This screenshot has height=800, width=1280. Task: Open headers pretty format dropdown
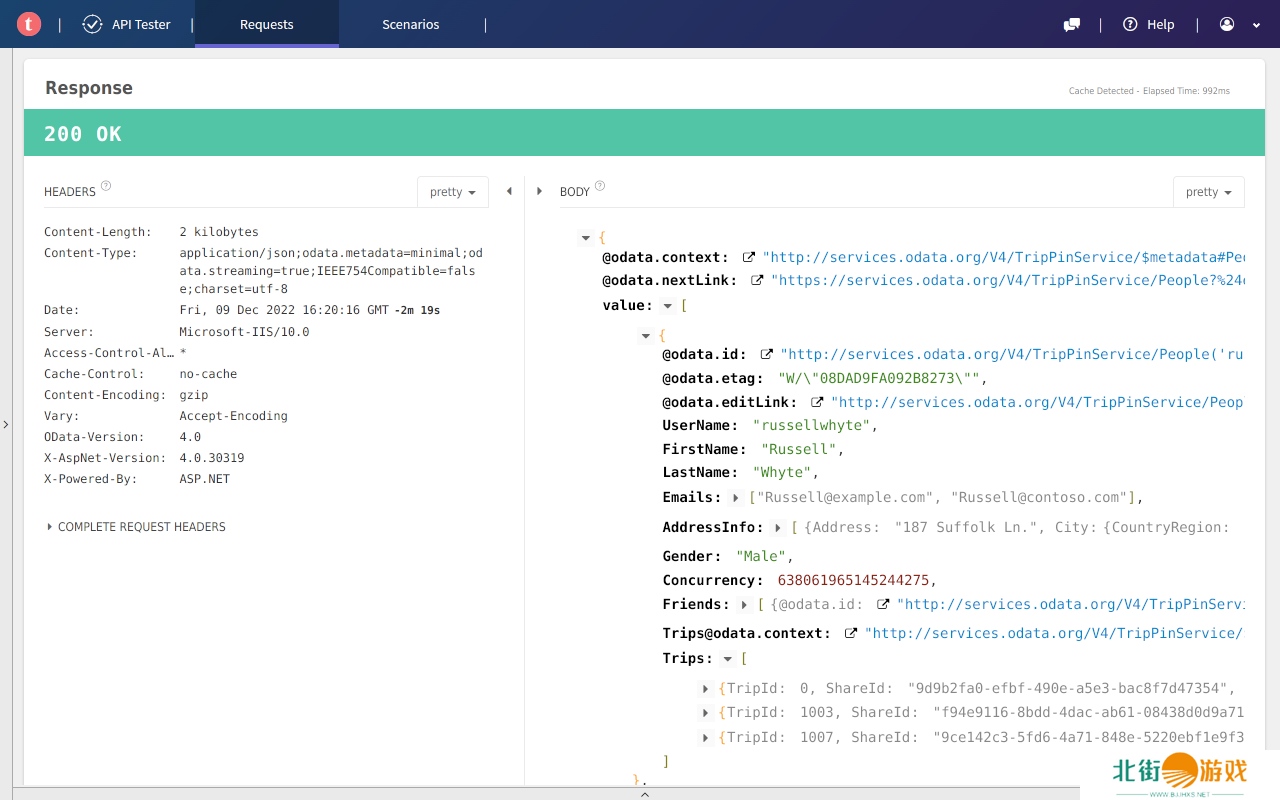(452, 192)
